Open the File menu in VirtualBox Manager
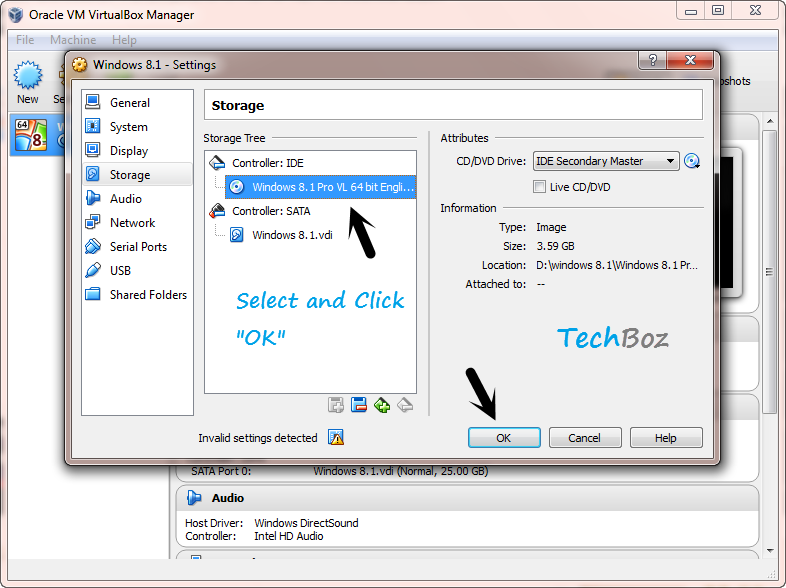The image size is (786, 588). (25, 40)
